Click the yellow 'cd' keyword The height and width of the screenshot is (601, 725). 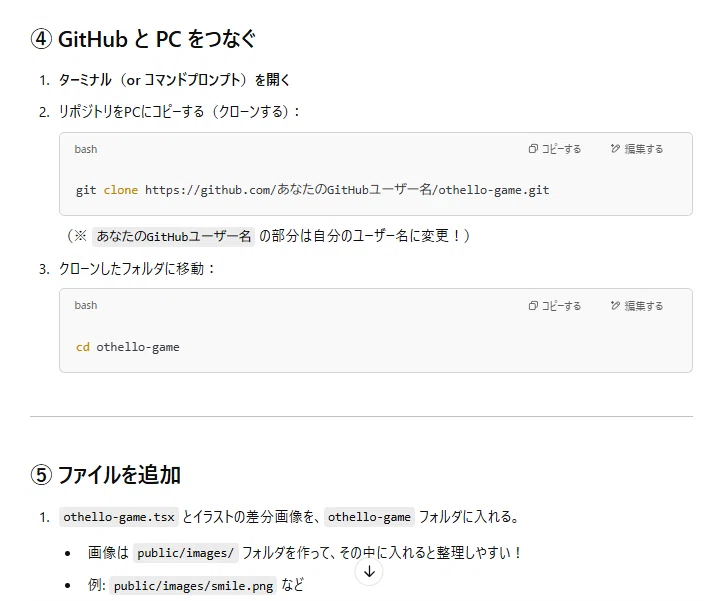(x=83, y=347)
